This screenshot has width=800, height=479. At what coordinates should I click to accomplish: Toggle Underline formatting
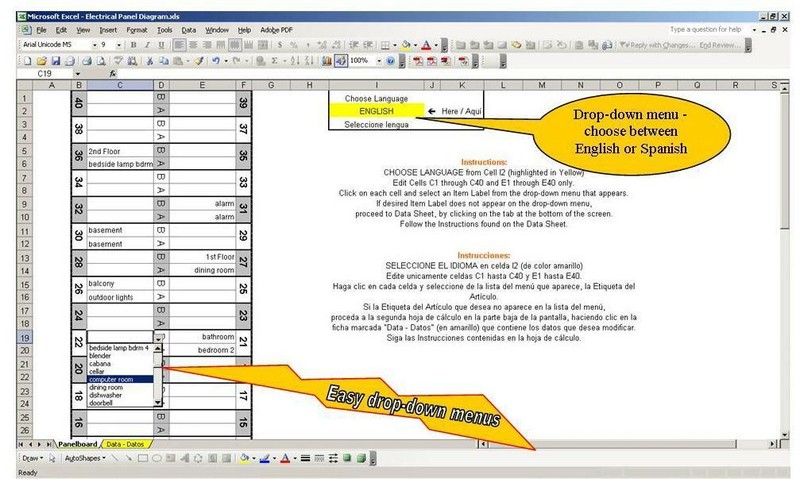click(x=161, y=45)
